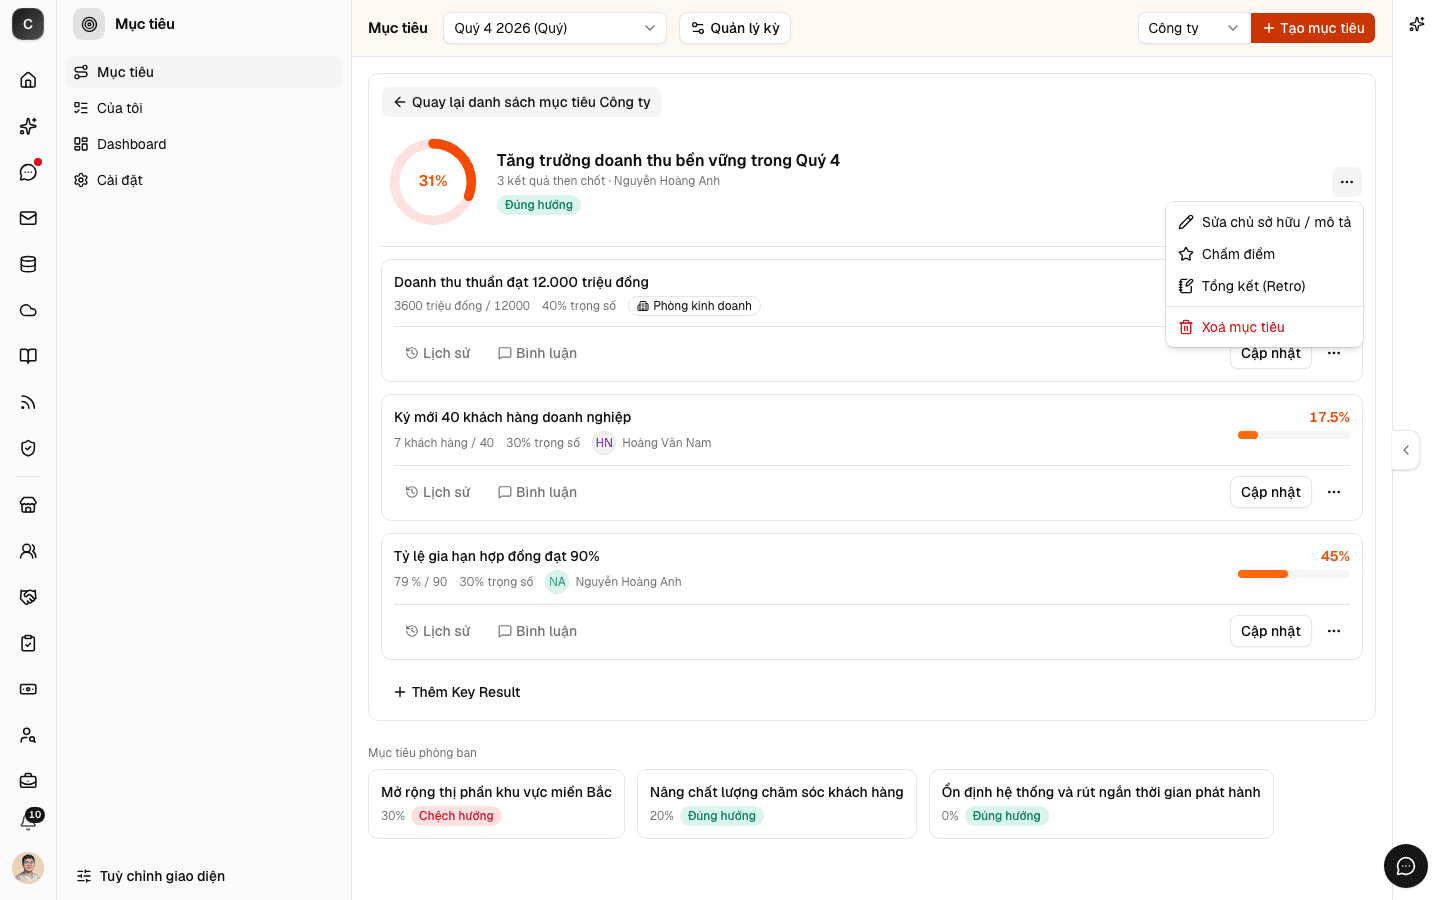Screen dimensions: 1440x900
Task: Open the storefront icon in the left rail
Action: coord(28,505)
